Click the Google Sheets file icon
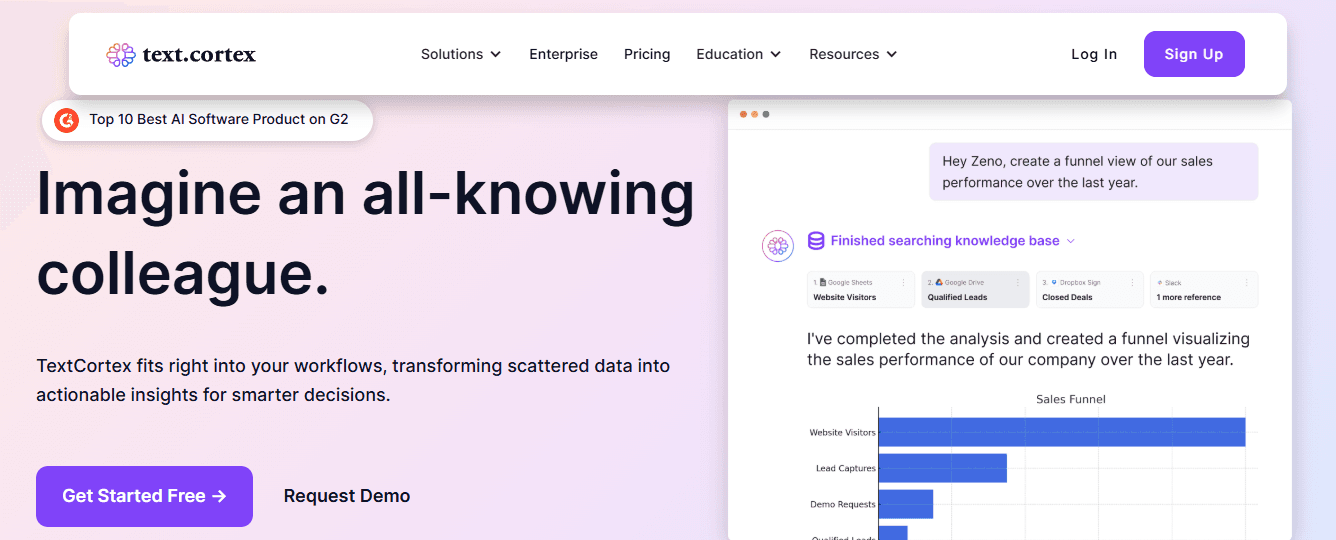Image resolution: width=1336 pixels, height=540 pixels. [x=823, y=283]
